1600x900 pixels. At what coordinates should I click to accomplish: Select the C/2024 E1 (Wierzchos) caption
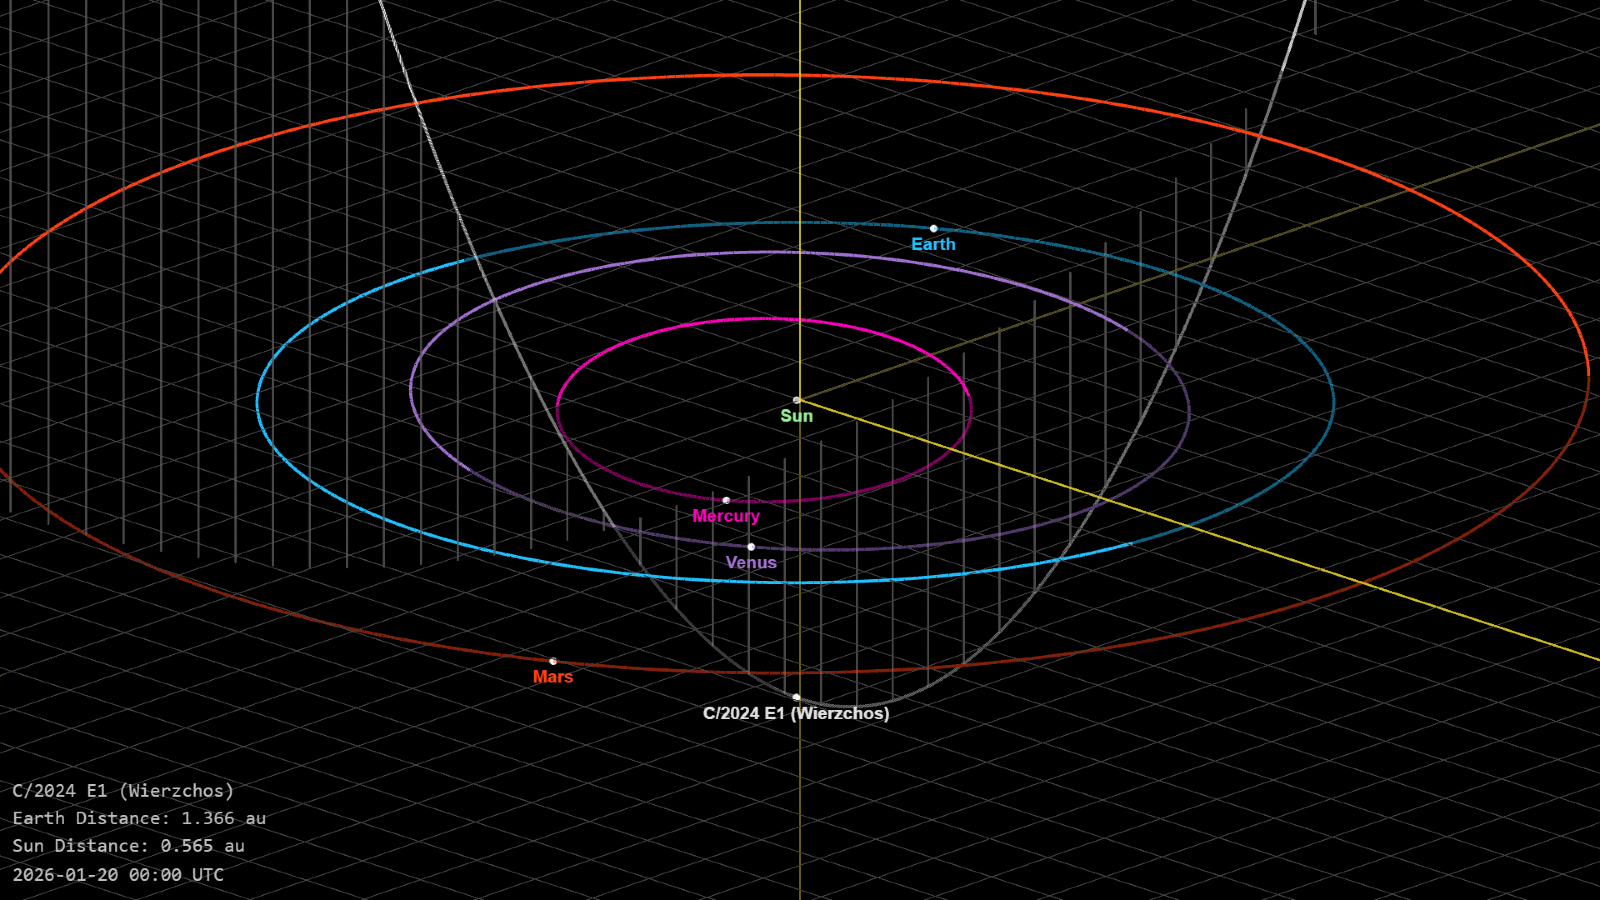point(796,714)
